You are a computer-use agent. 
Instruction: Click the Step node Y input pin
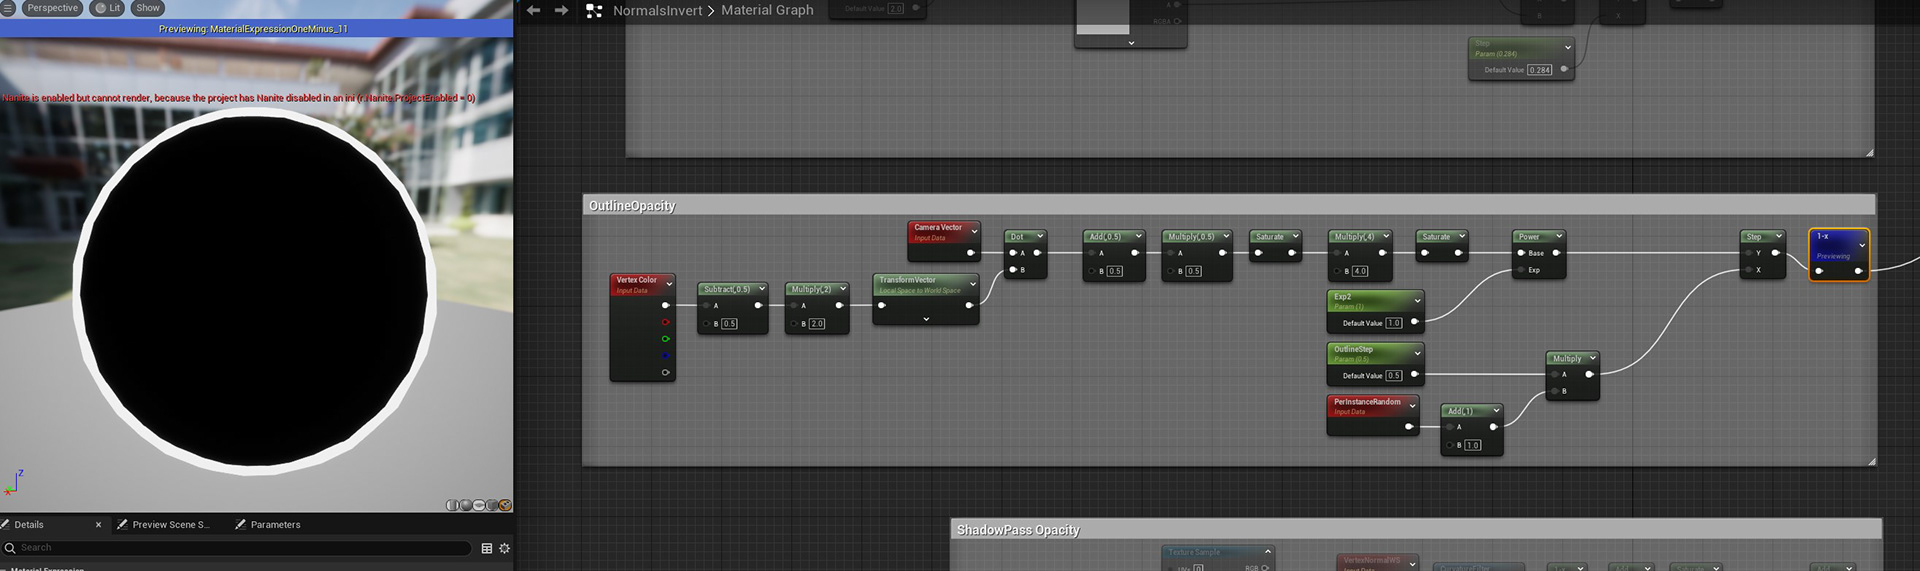tap(1749, 253)
